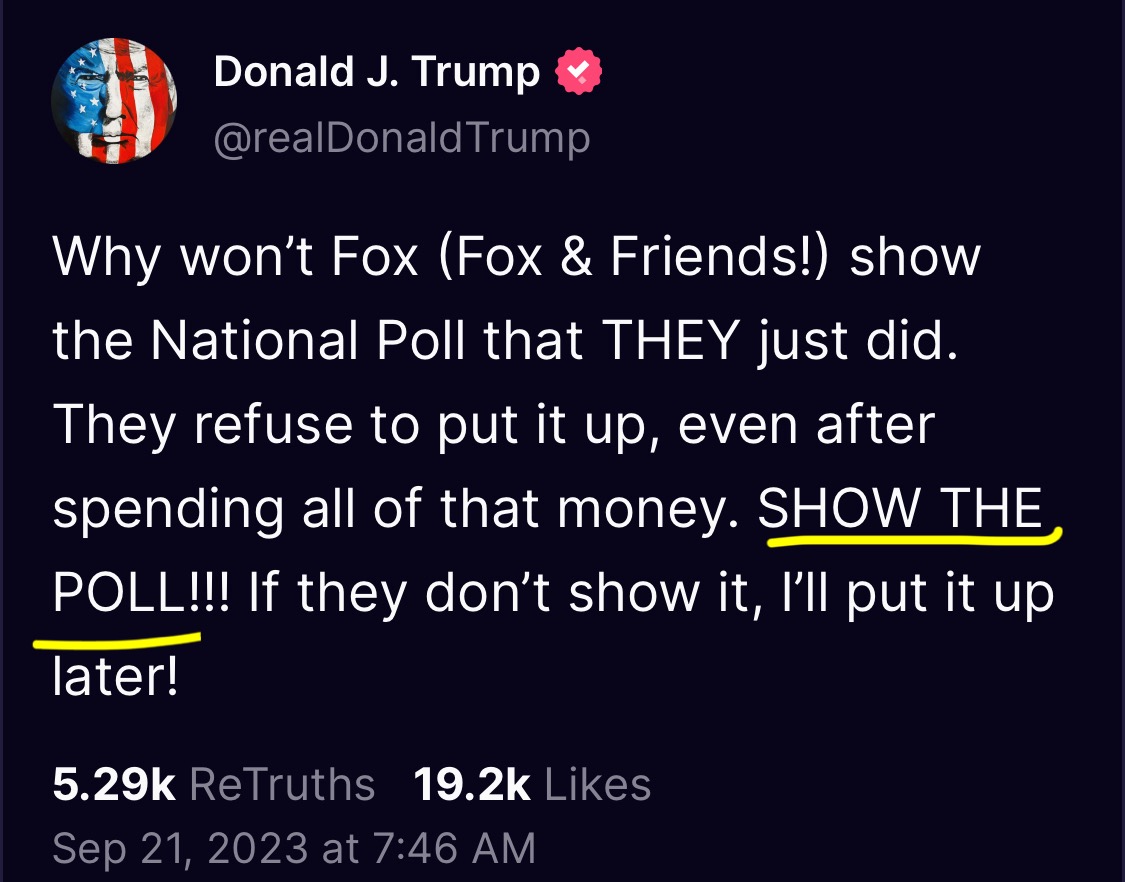This screenshot has height=882, width=1125.
Task: Click the red verified checkmark badge
Action: pyautogui.click(x=578, y=72)
